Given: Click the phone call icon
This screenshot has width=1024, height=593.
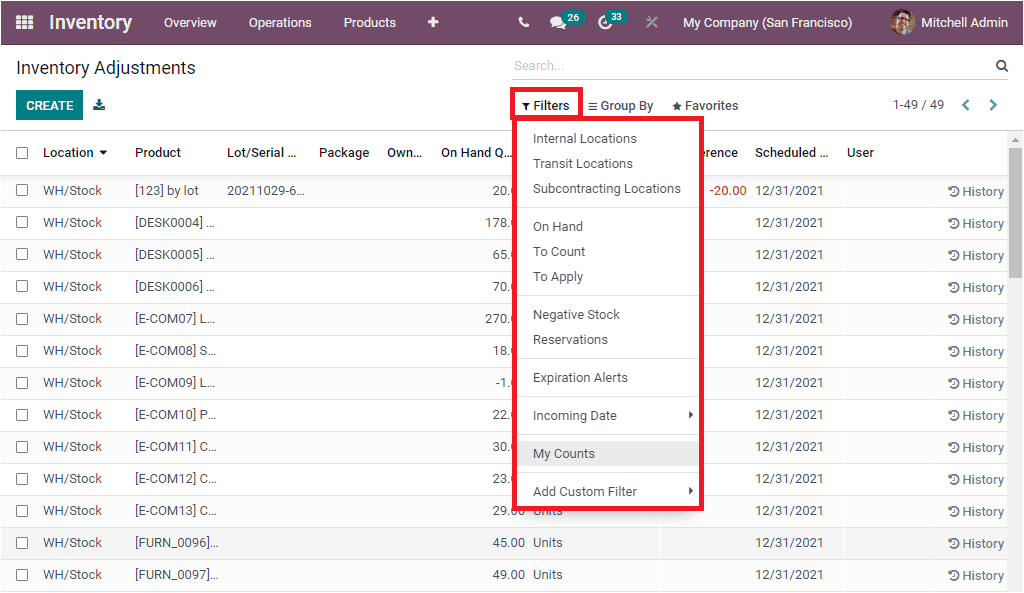Looking at the screenshot, I should click(x=521, y=22).
